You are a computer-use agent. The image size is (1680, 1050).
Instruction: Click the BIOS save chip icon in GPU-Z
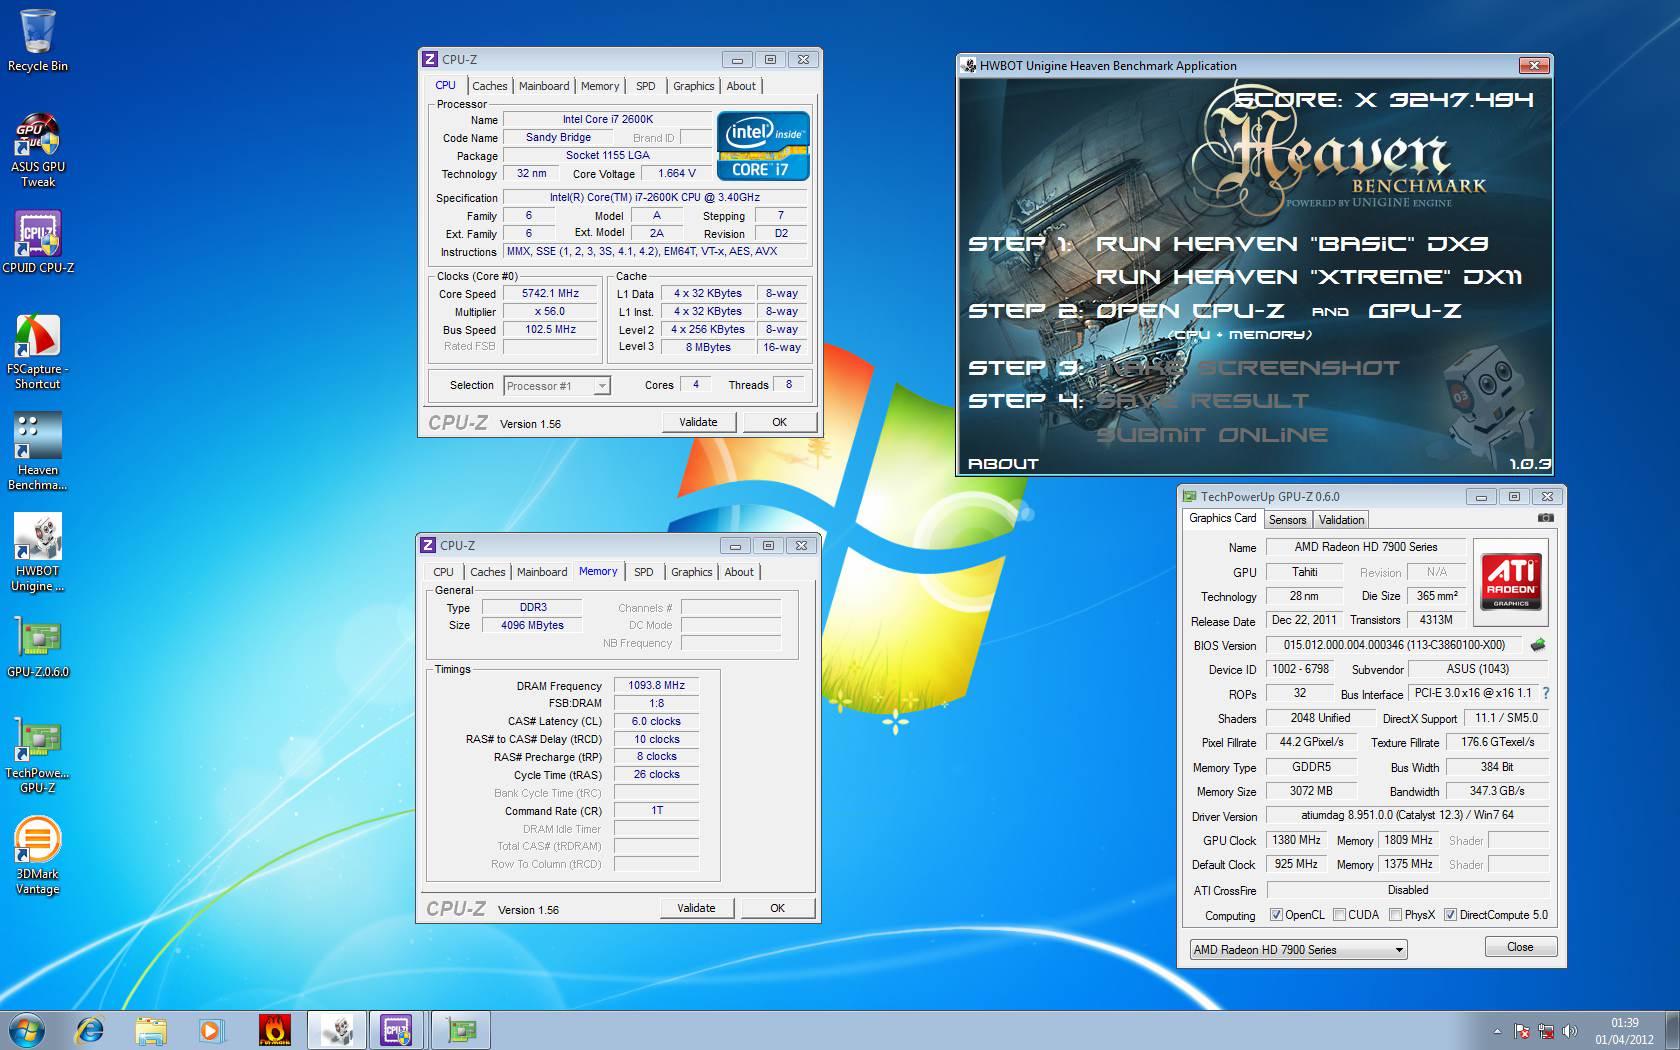point(1538,645)
